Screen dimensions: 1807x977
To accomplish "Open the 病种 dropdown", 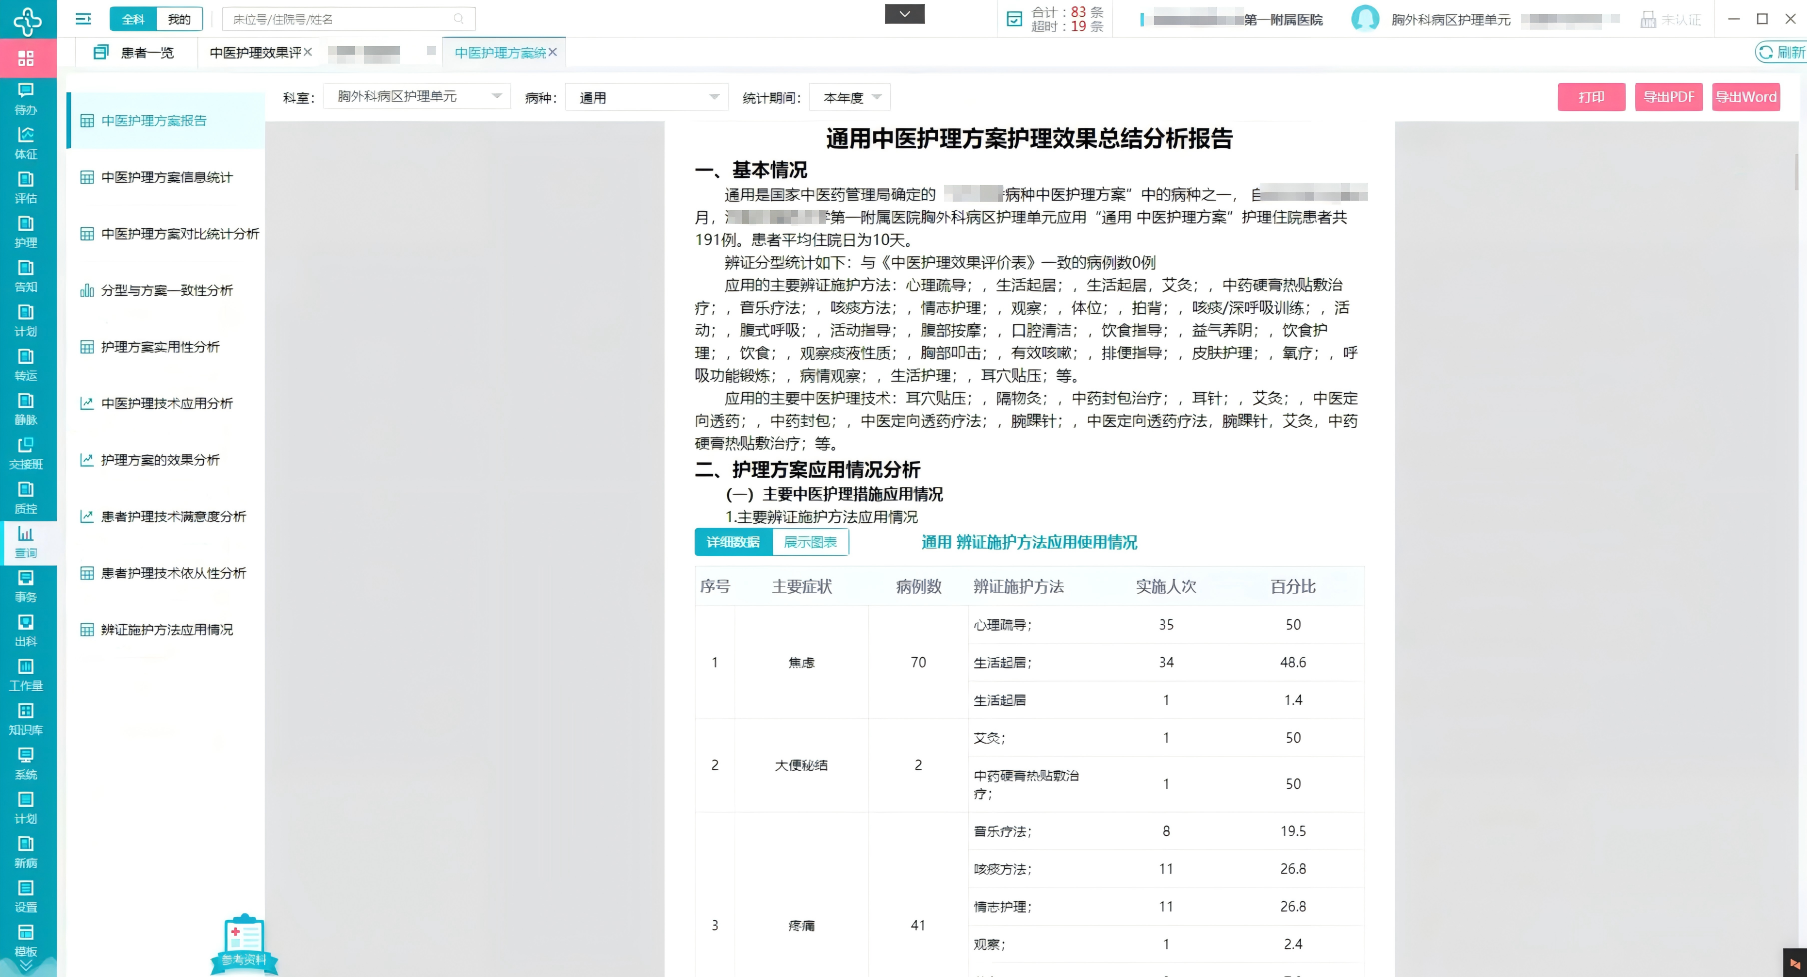I will [x=646, y=97].
